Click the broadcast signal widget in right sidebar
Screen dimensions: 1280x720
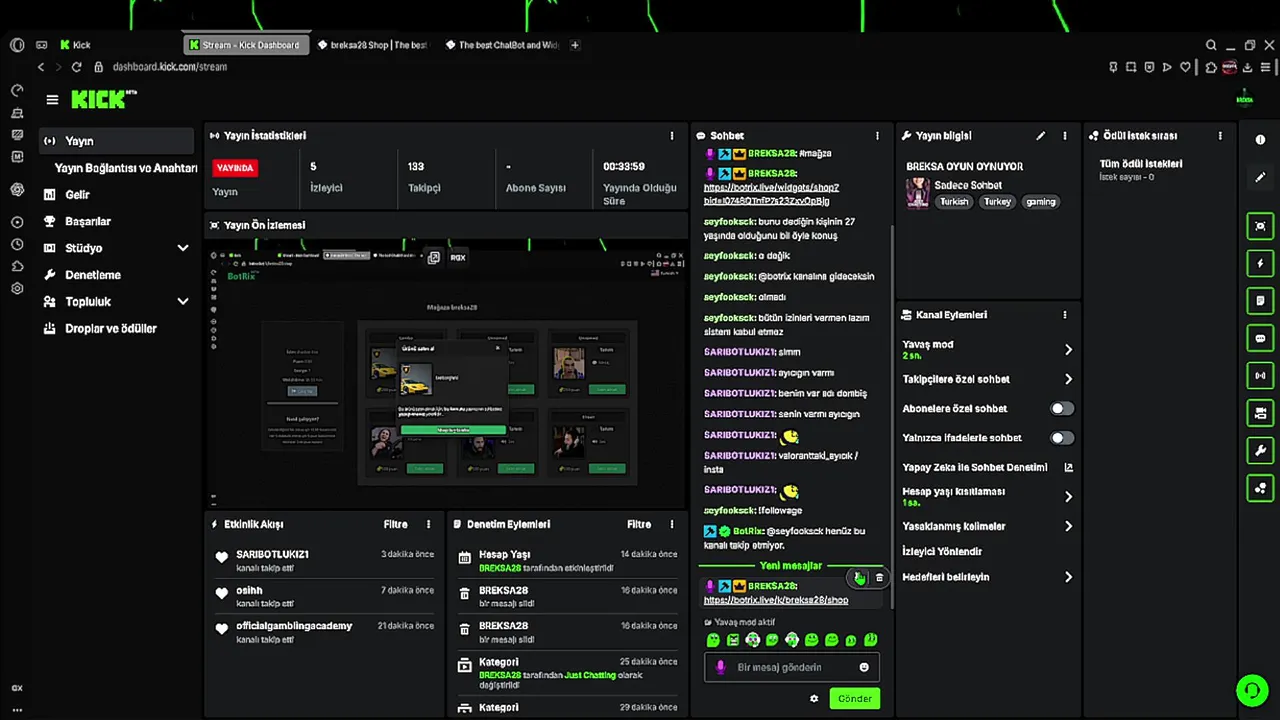(x=1260, y=376)
